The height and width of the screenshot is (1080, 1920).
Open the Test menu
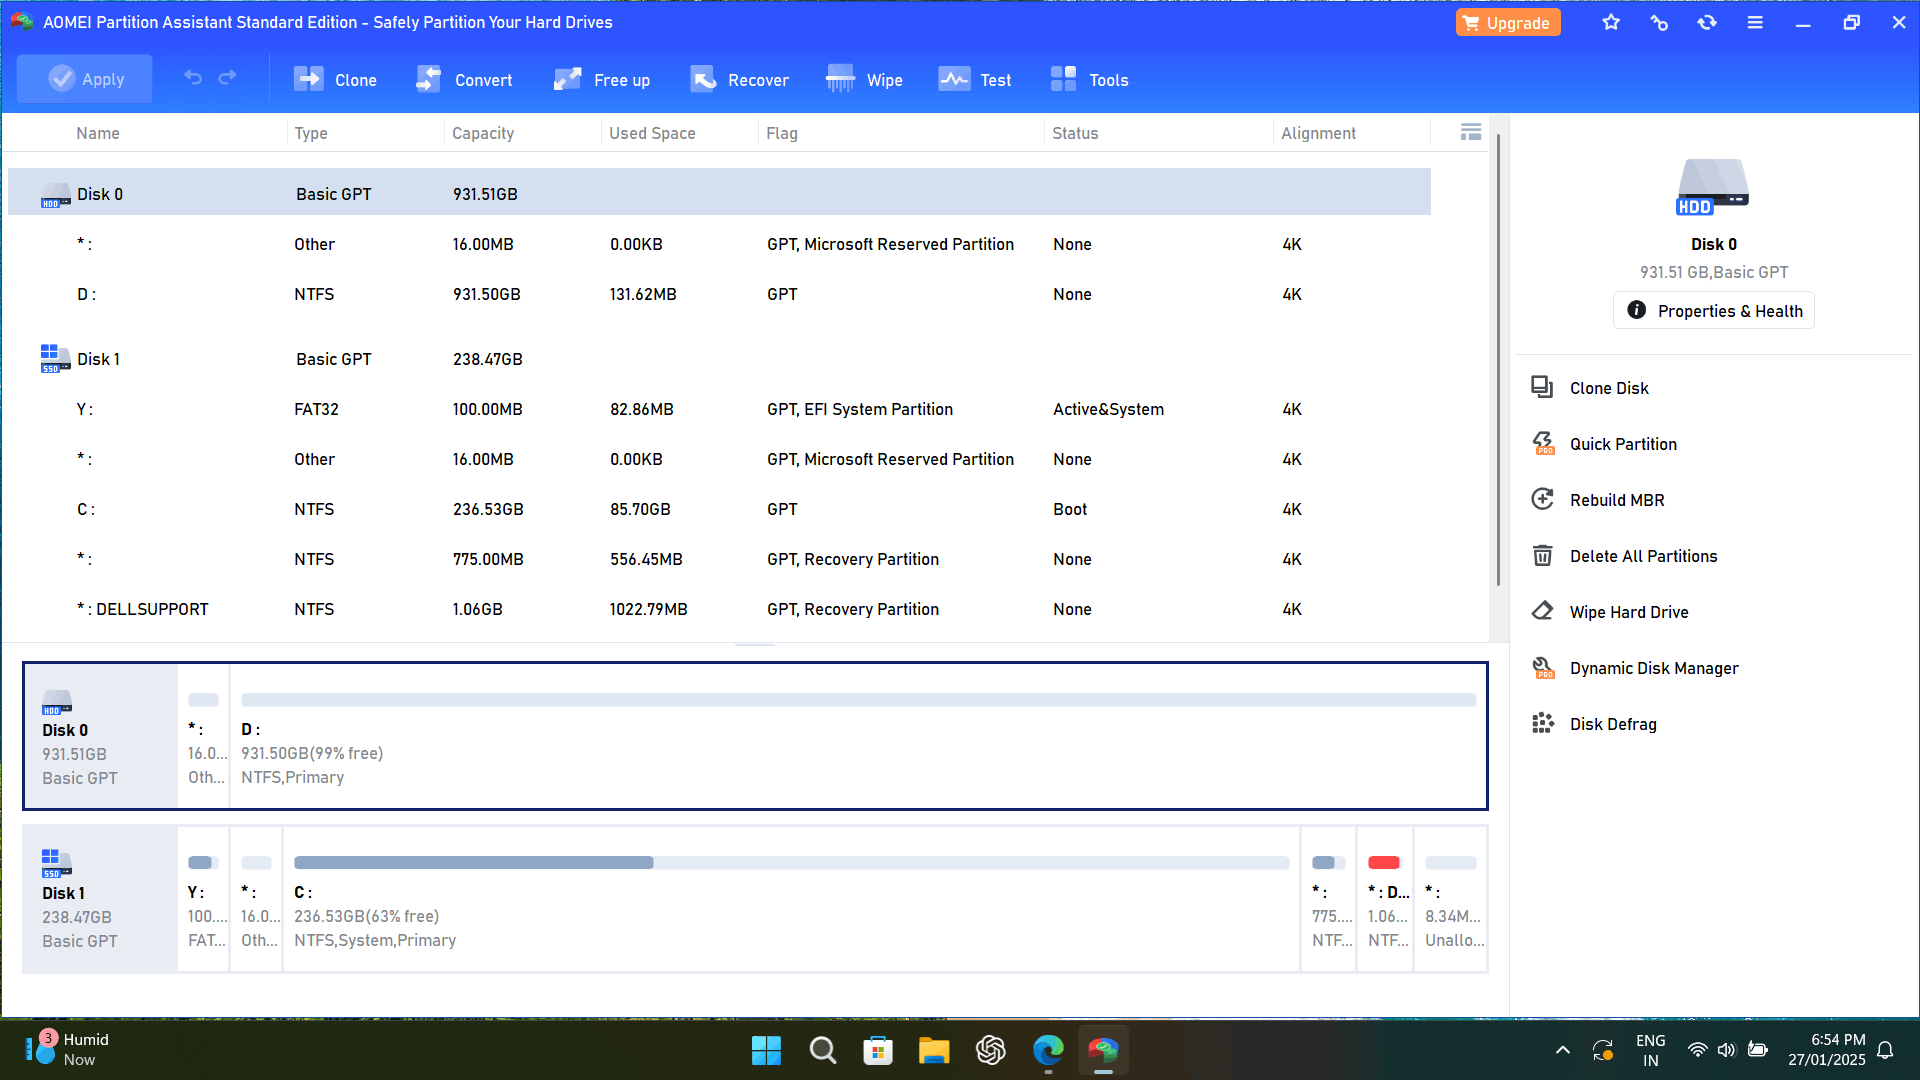[x=974, y=80]
